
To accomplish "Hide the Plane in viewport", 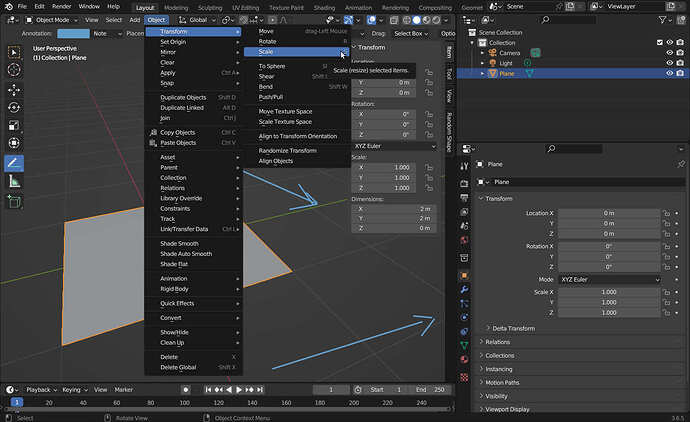I will click(x=669, y=73).
